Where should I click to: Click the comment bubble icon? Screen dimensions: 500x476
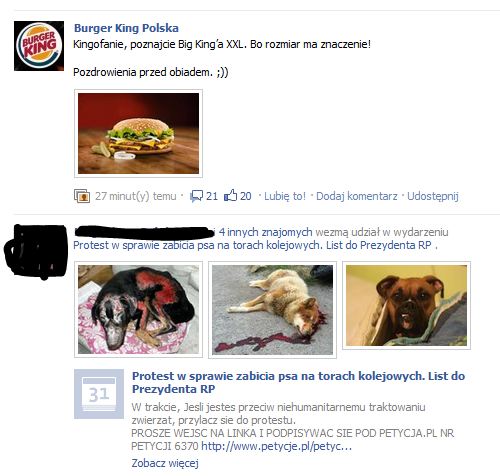[x=196, y=196]
